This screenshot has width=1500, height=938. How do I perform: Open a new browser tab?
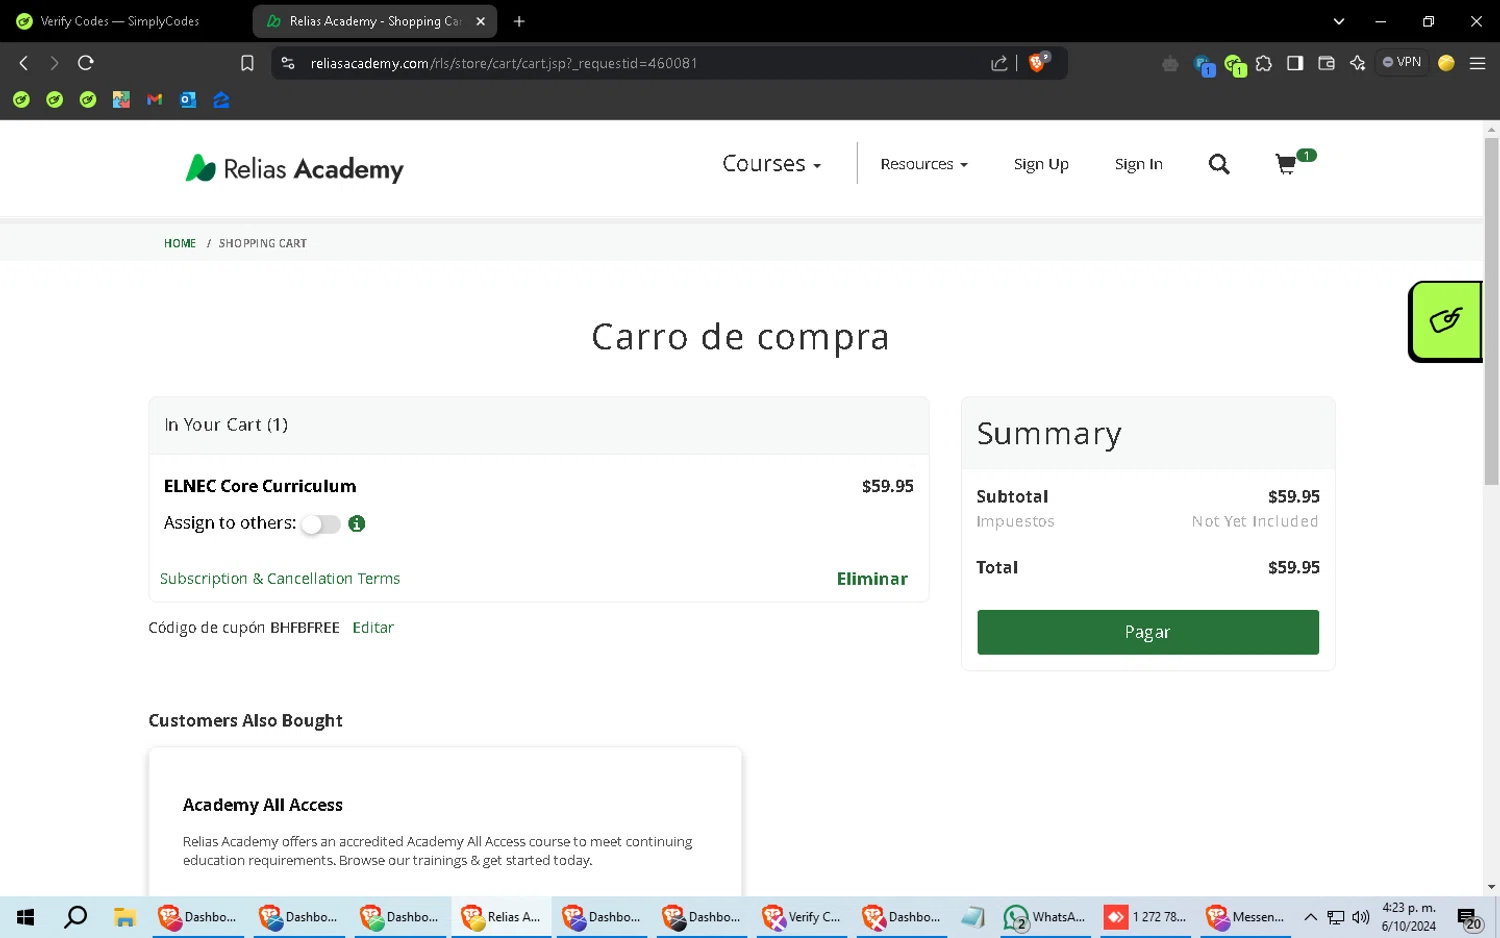(518, 21)
